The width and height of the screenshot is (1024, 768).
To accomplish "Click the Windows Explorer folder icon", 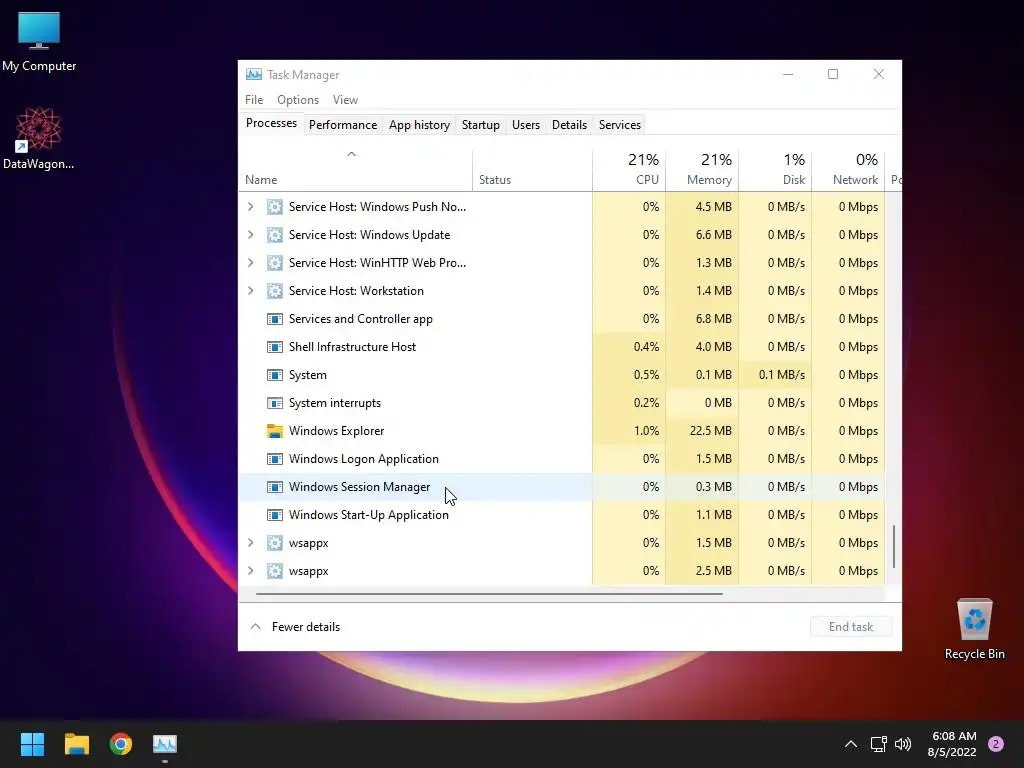I will tap(275, 431).
